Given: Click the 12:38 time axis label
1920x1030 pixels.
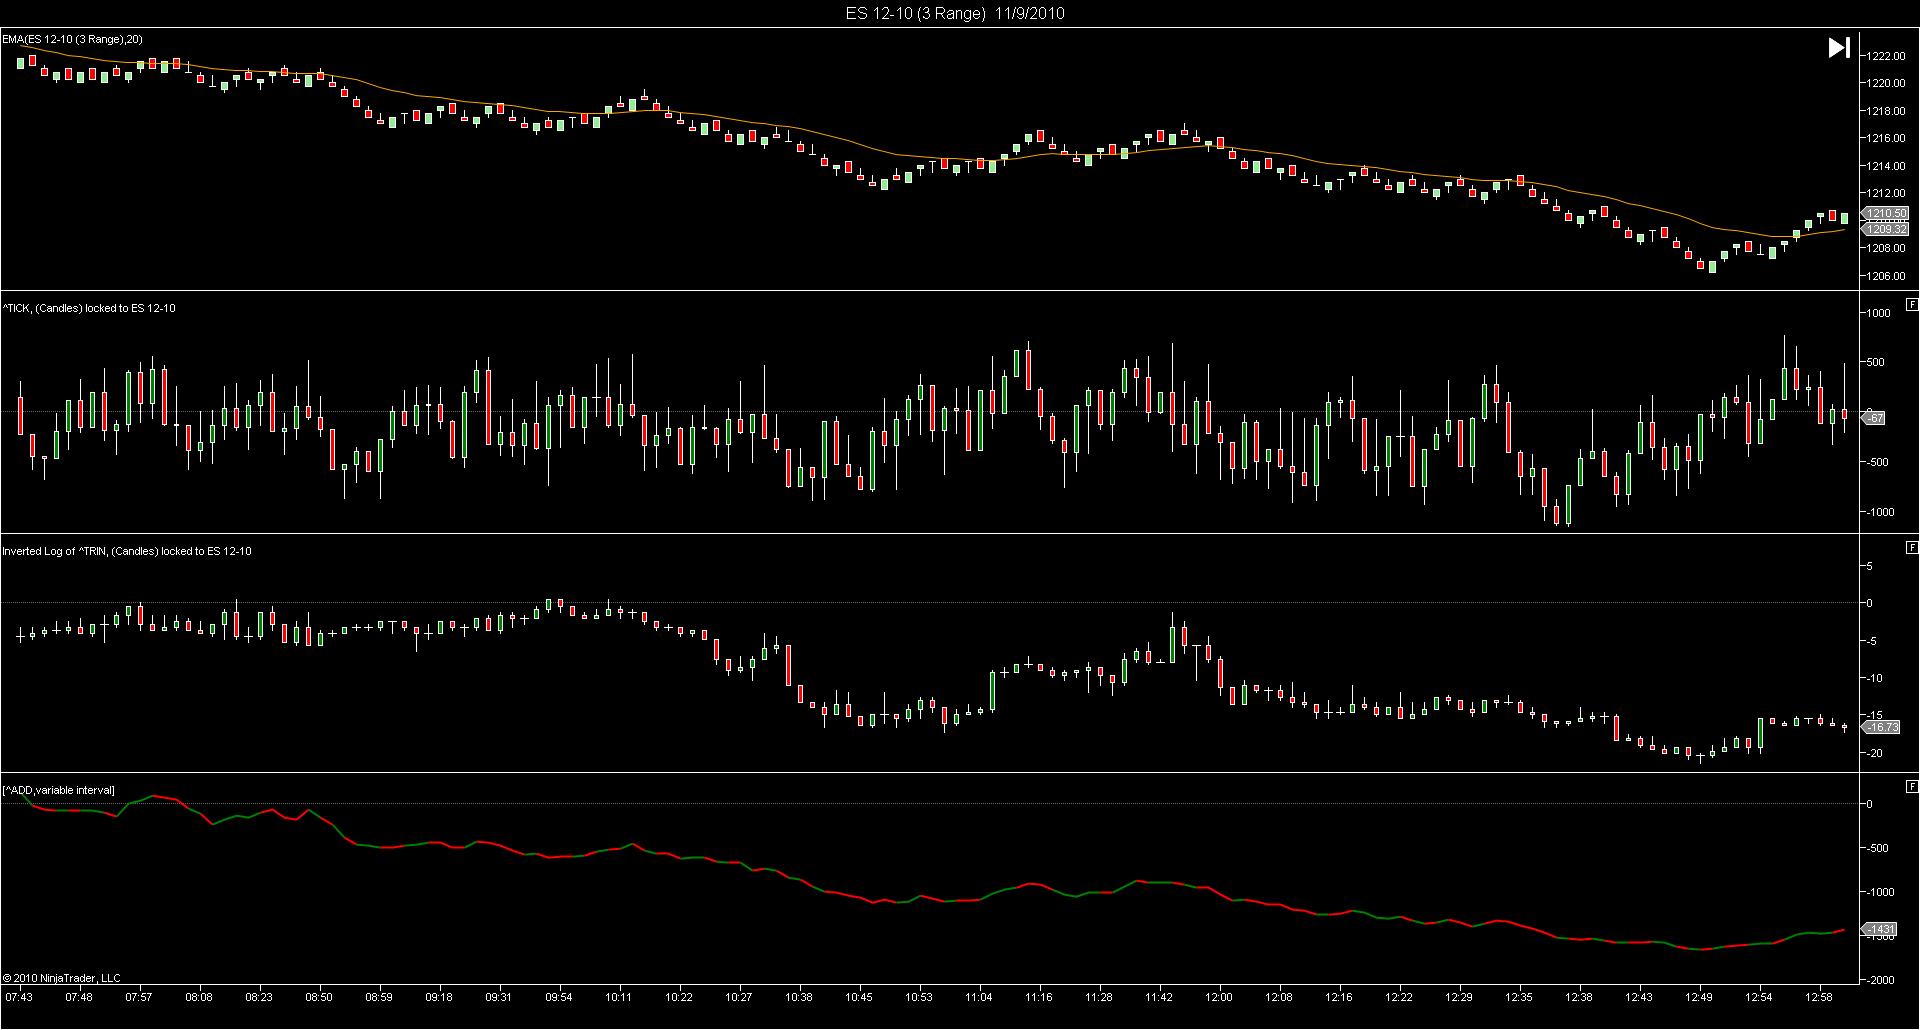Looking at the screenshot, I should [x=1579, y=997].
